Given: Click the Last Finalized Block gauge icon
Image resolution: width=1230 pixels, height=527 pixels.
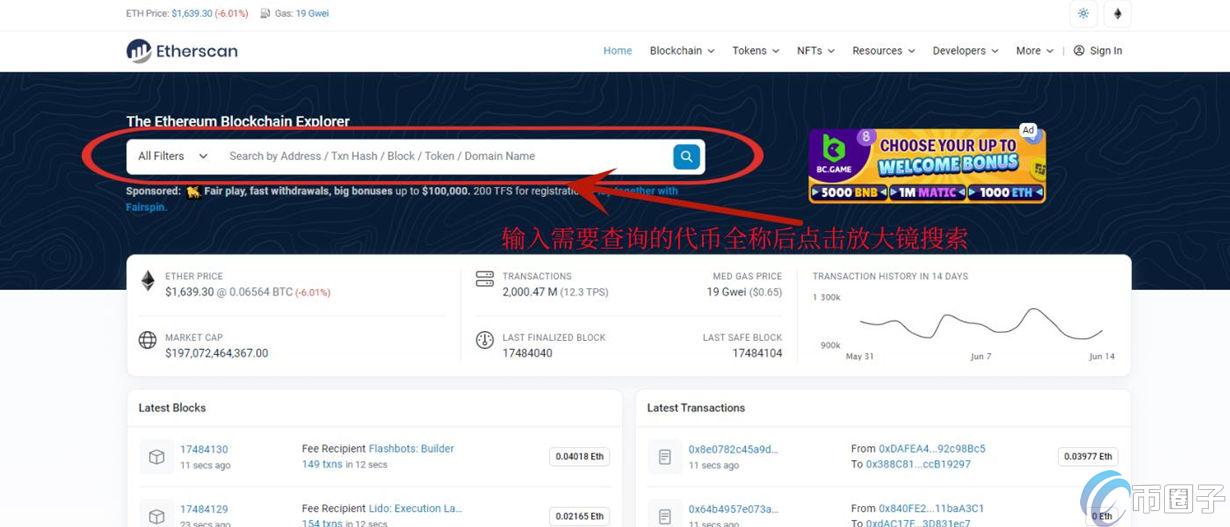Looking at the screenshot, I should pyautogui.click(x=485, y=340).
